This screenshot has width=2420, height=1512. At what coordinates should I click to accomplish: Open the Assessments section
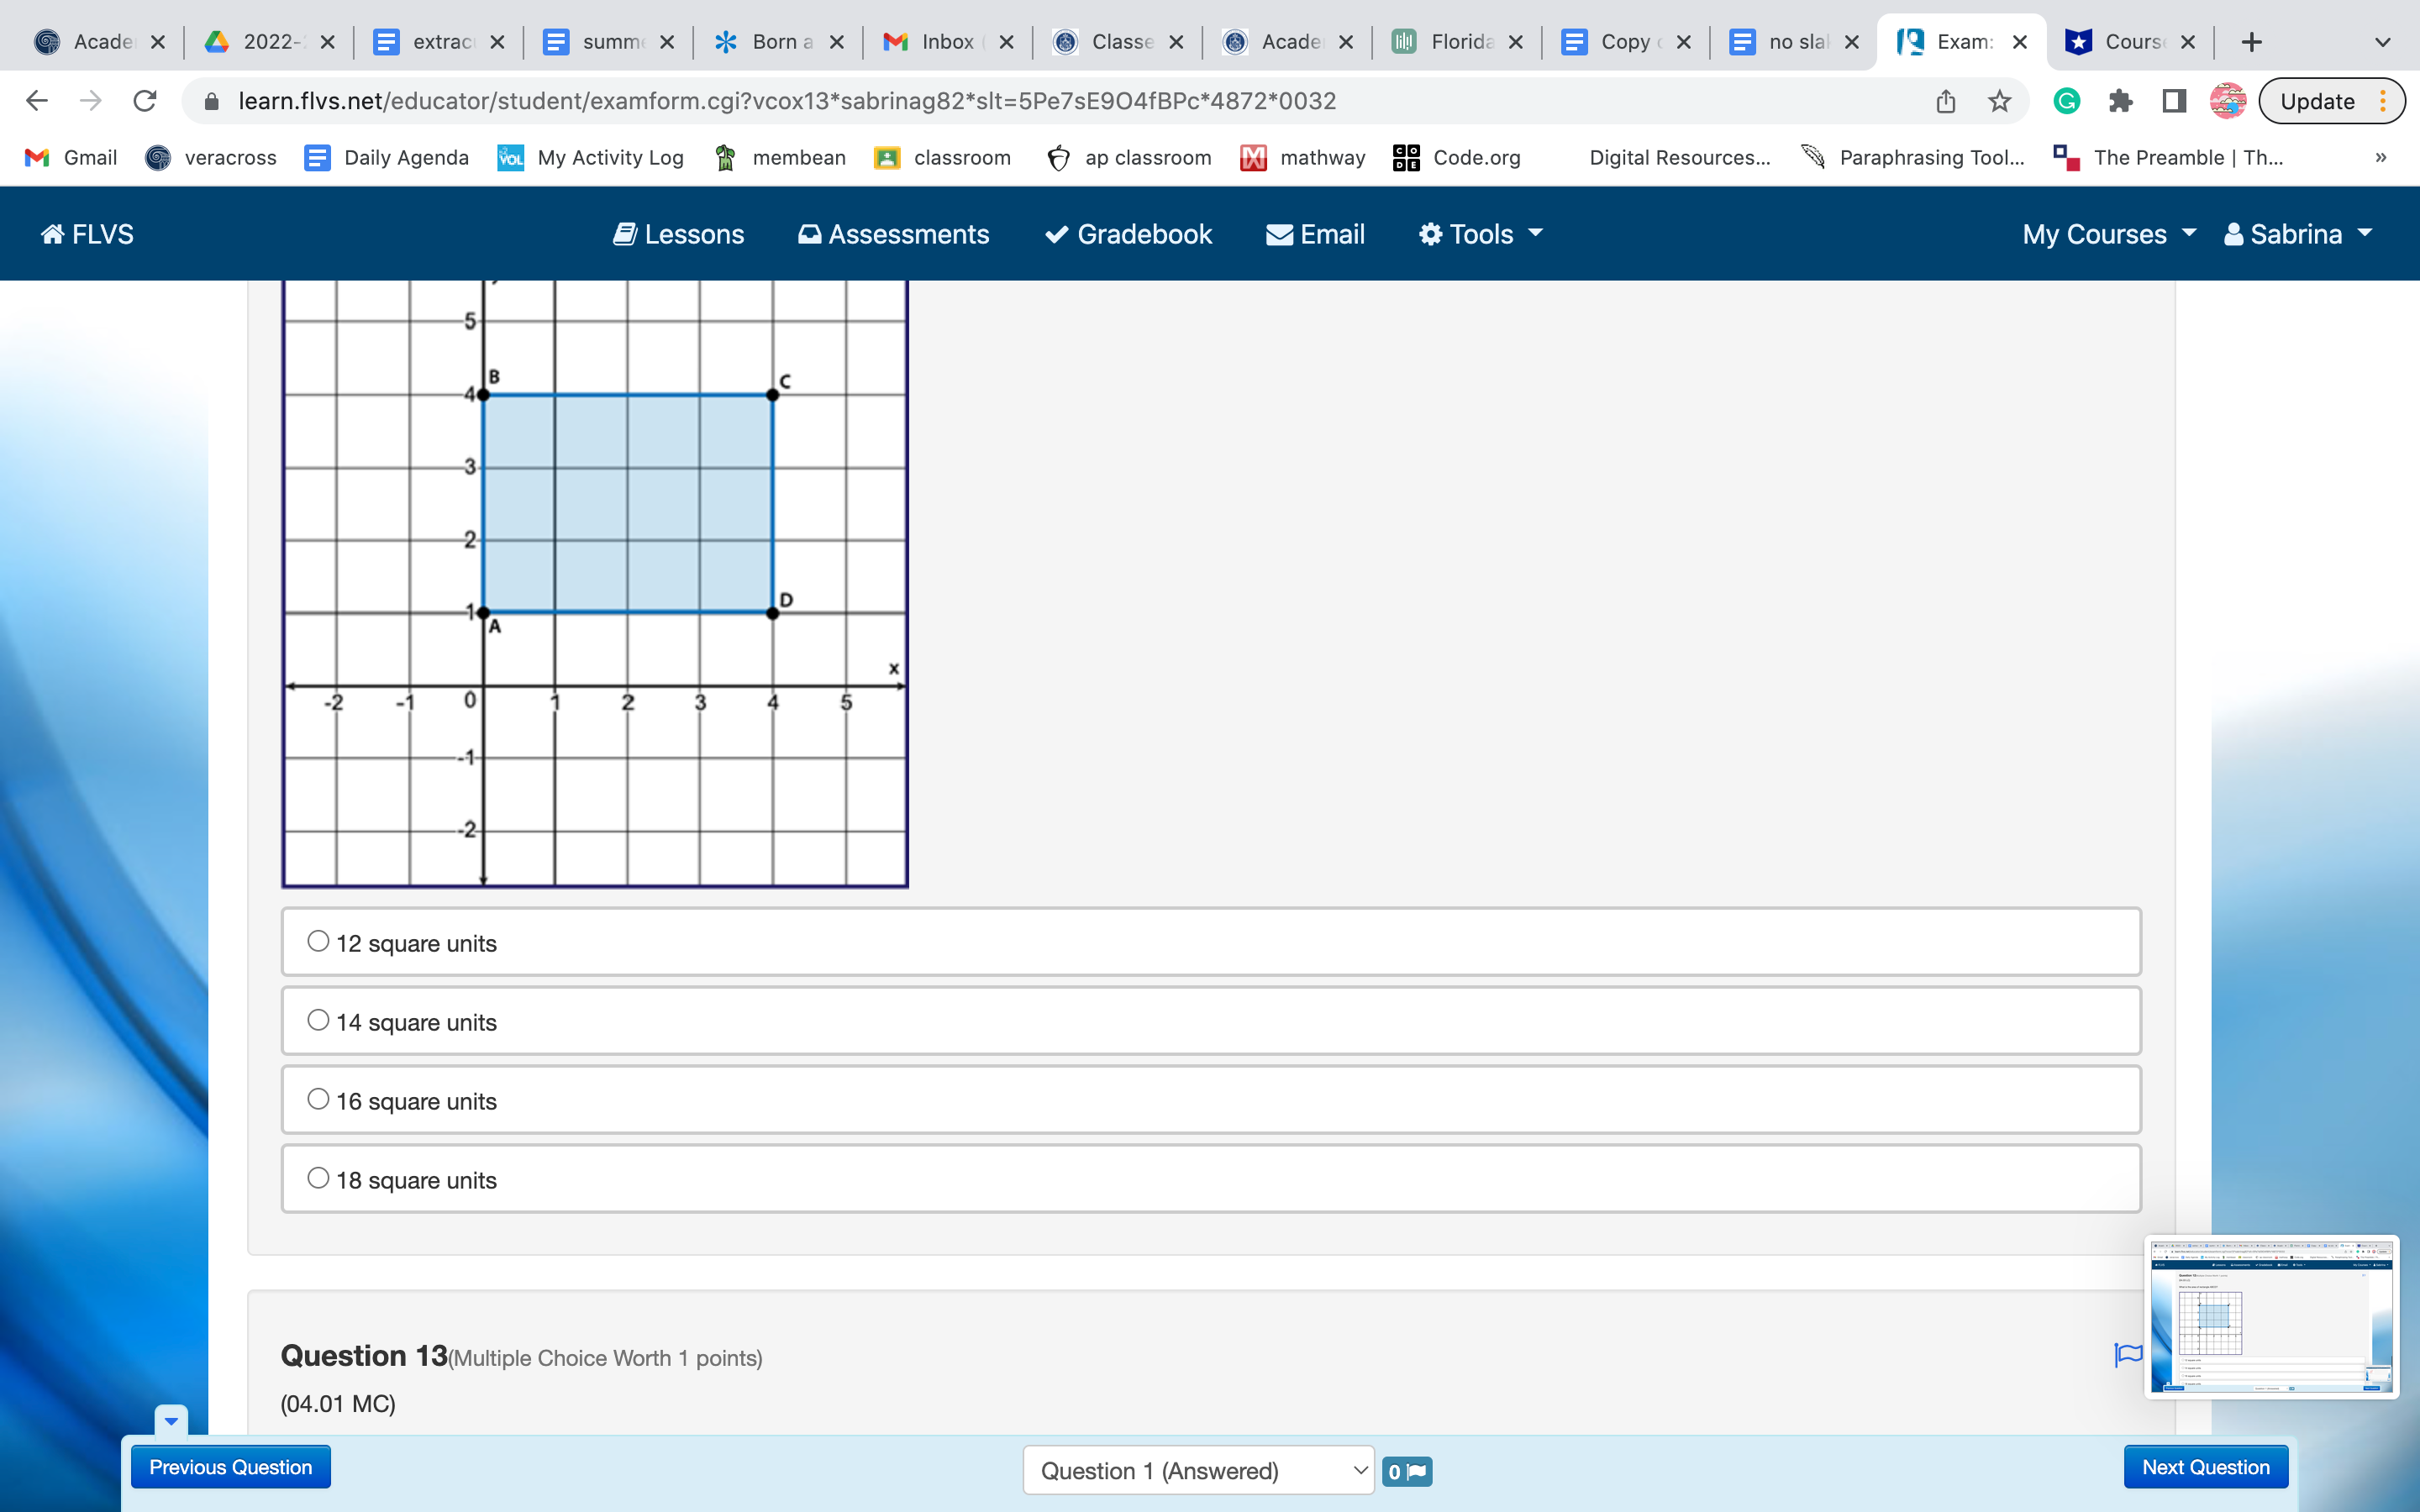[x=894, y=234]
